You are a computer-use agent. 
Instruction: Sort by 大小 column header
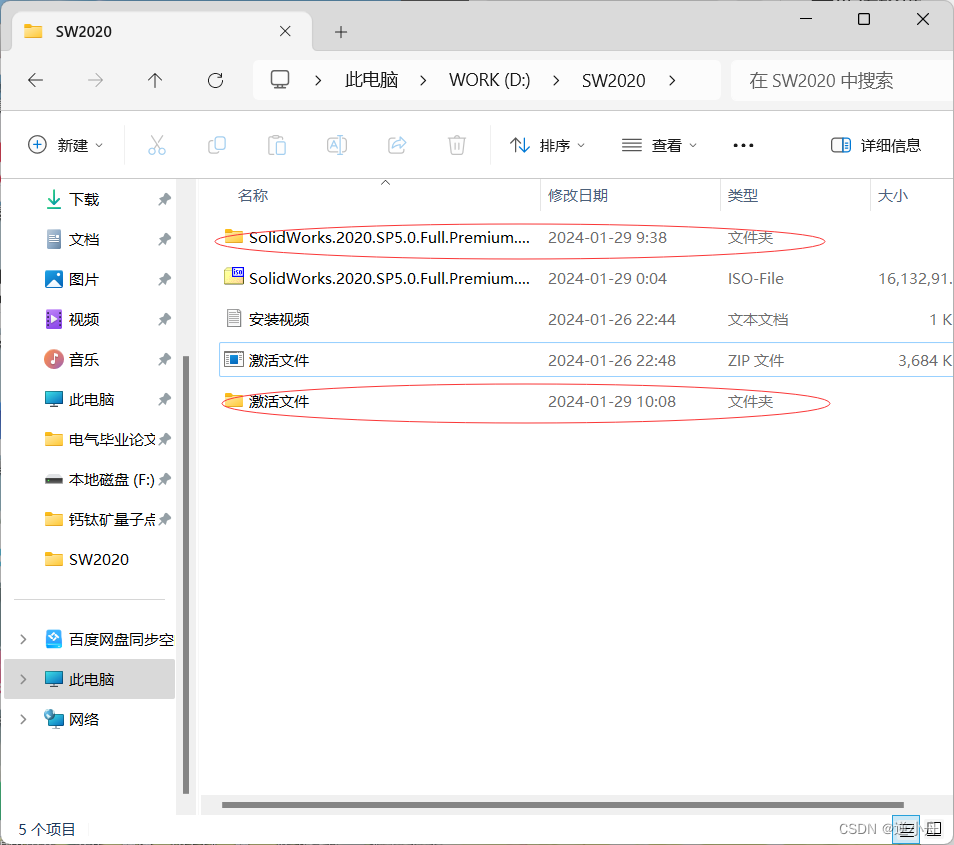[x=893, y=196]
